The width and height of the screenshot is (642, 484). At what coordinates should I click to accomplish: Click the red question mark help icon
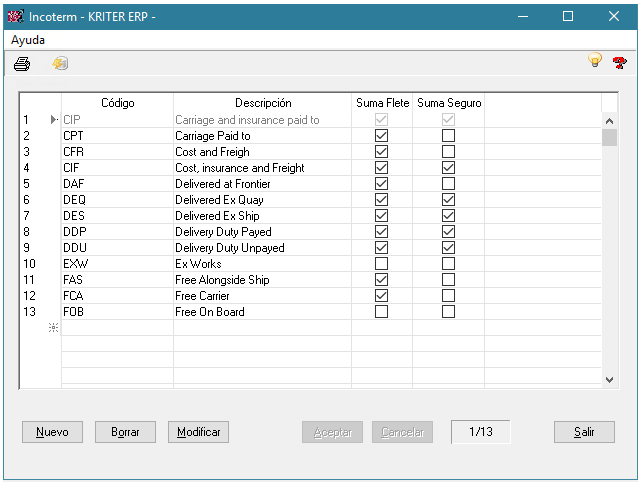(x=619, y=62)
